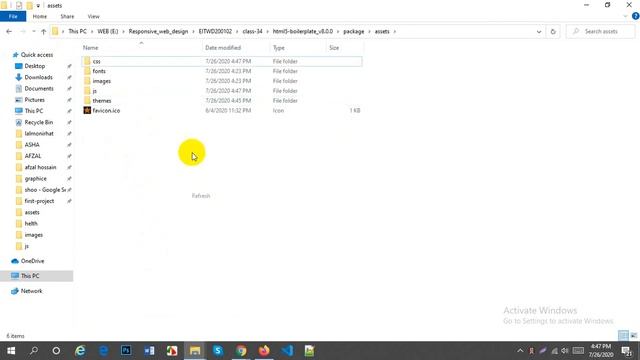Click the Search assets box

600,31
